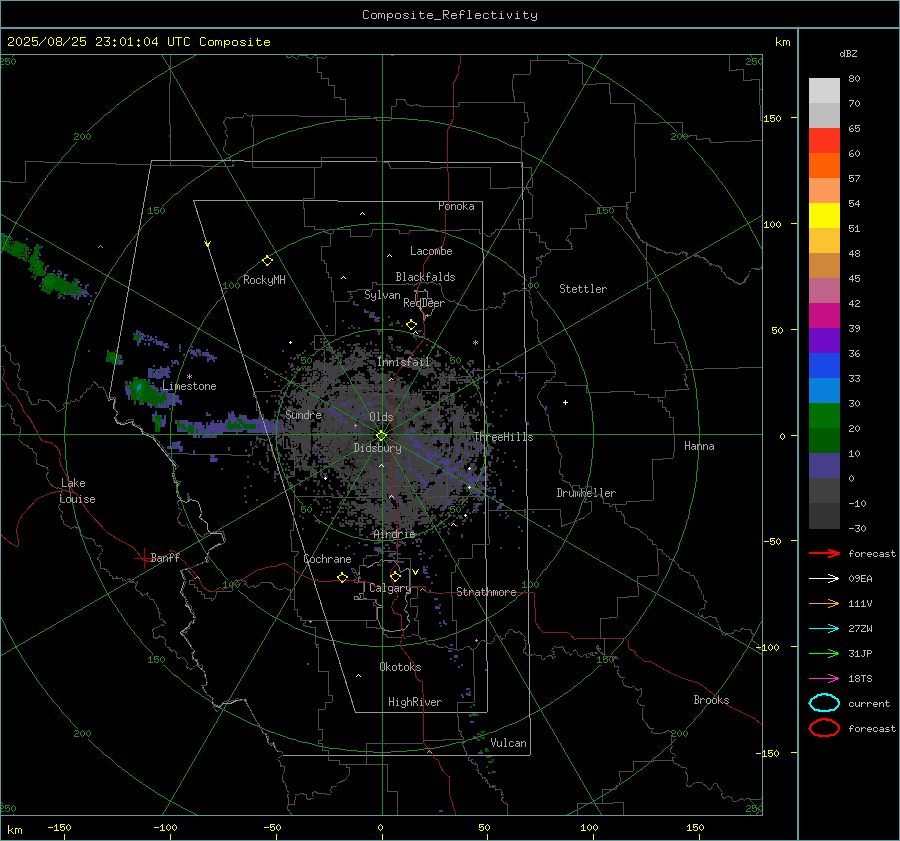Select the orange 60 dBZ color swatch
Viewport: 900px width, 841px height.
pos(824,166)
